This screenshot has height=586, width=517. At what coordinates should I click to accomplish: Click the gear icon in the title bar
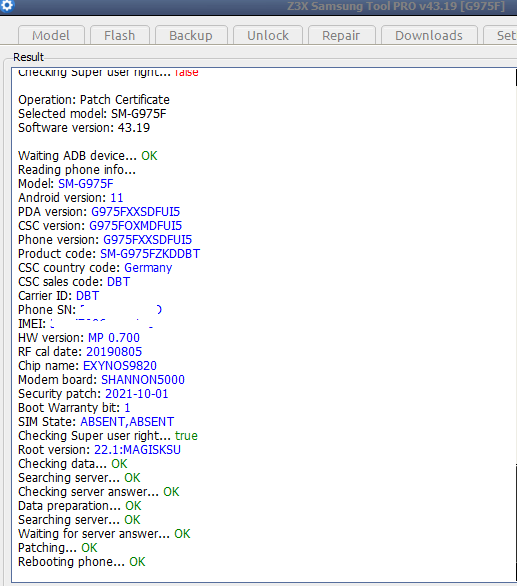click(x=6, y=6)
